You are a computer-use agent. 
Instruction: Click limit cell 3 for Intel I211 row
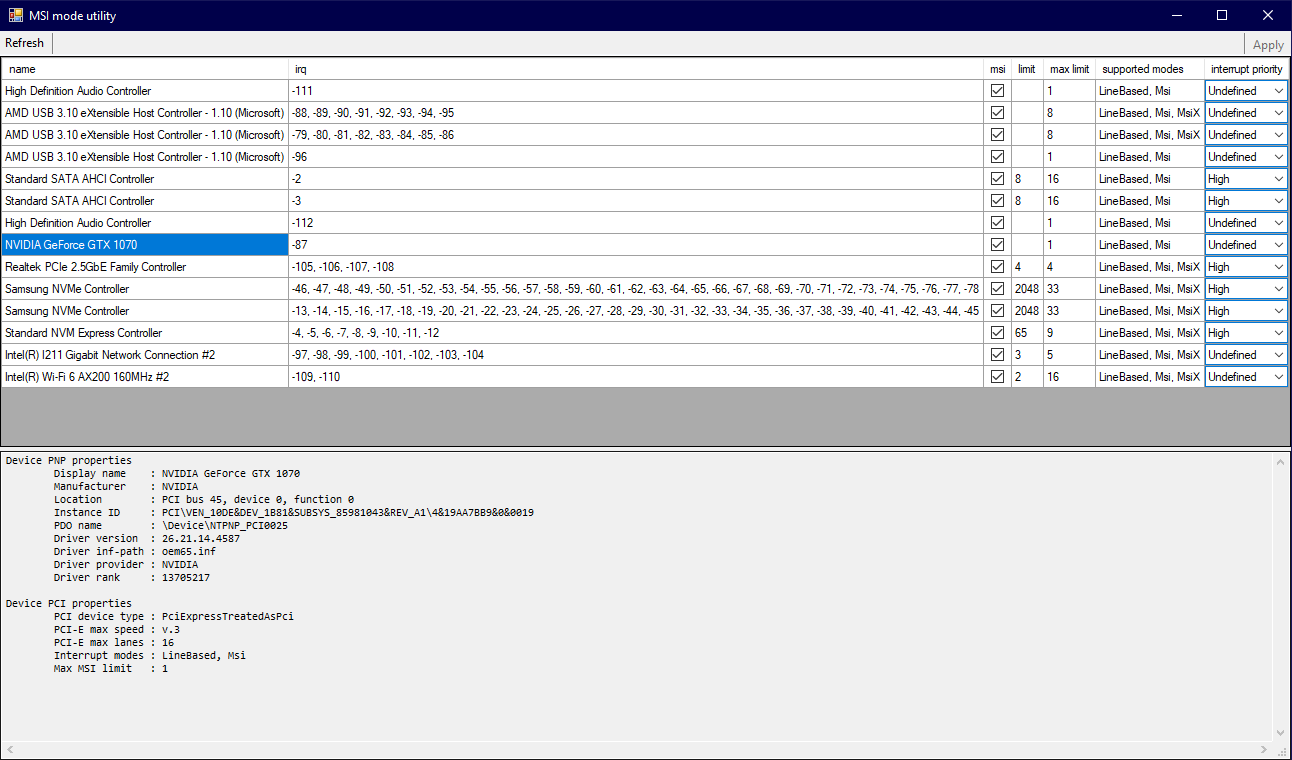coord(1027,355)
